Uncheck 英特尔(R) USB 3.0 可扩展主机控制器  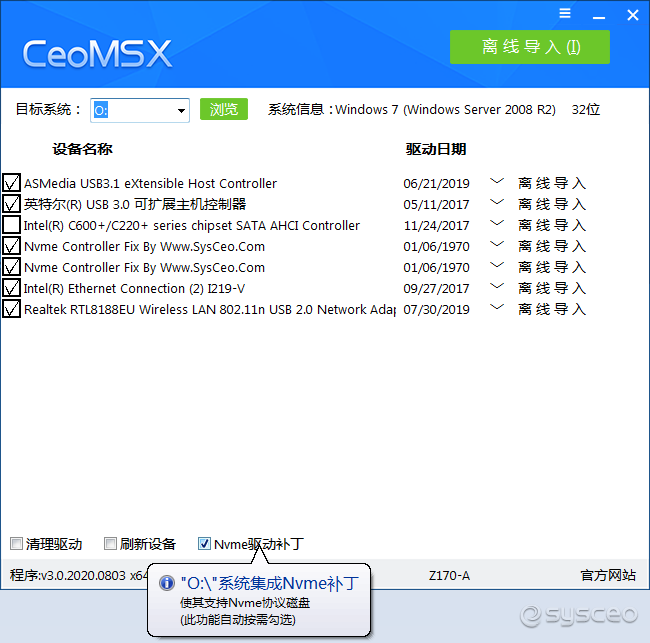coord(12,204)
